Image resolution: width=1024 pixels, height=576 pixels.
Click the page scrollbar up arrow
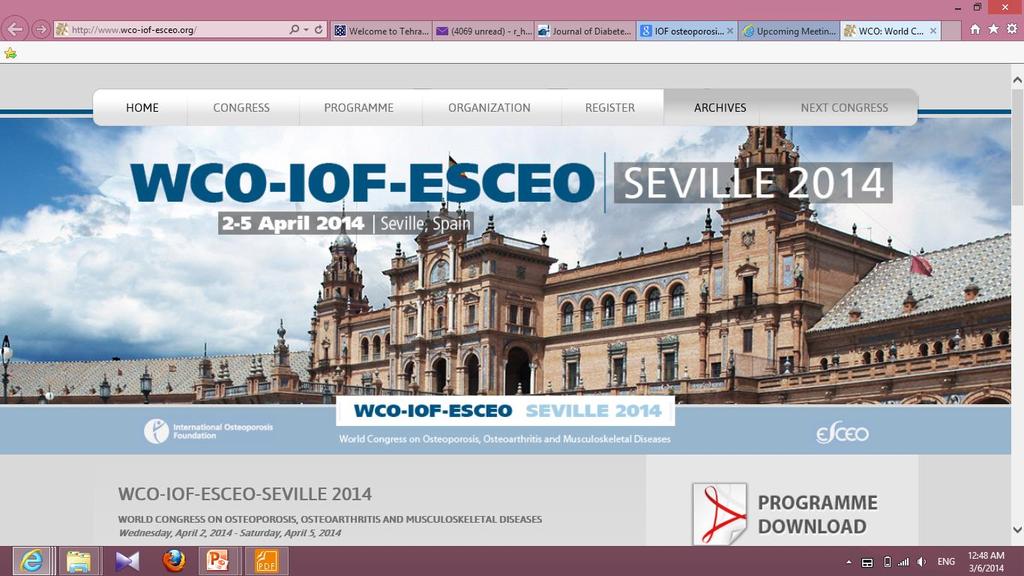pos(1017,80)
